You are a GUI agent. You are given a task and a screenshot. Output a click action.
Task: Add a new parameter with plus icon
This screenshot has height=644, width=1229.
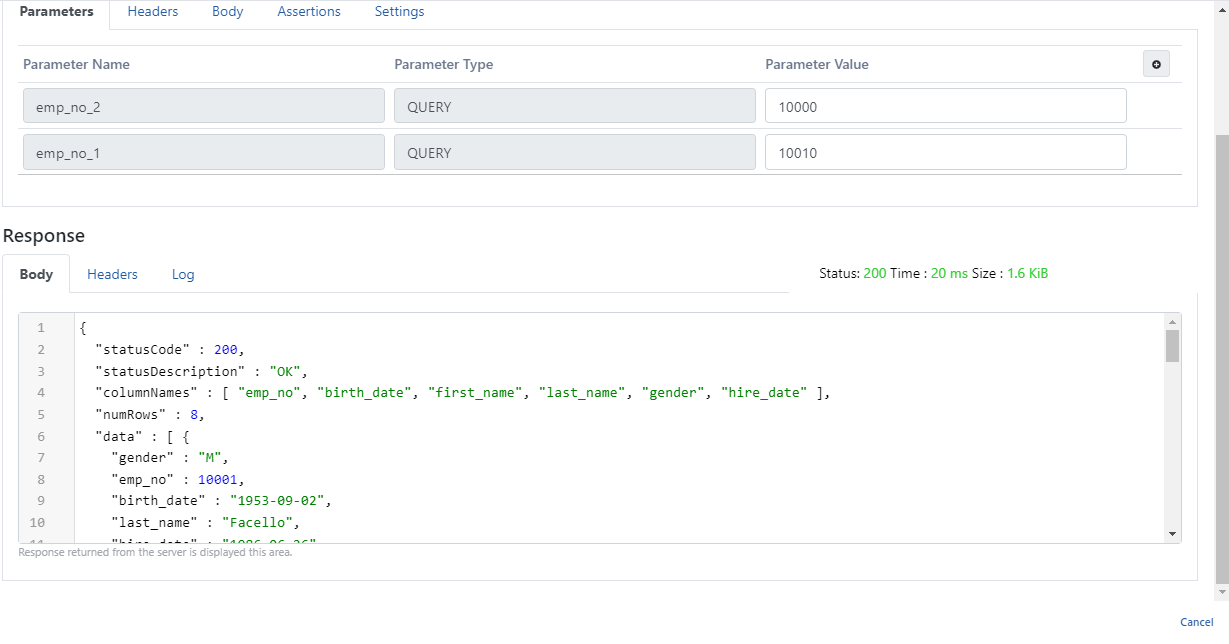1156,64
